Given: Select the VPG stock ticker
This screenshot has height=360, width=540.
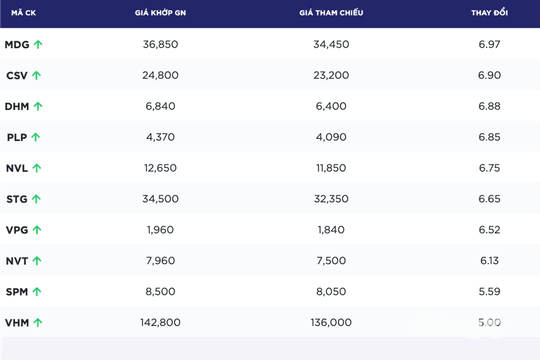Looking at the screenshot, I should click(17, 230).
